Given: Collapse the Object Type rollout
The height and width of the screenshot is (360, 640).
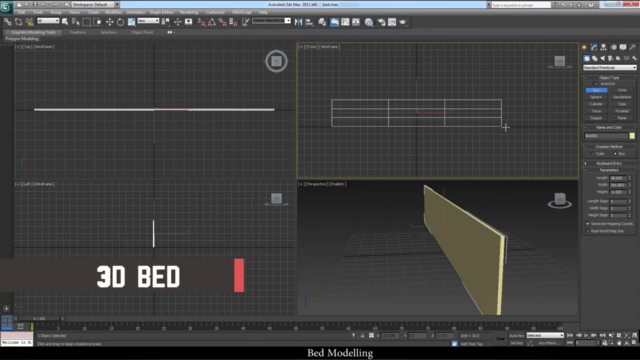Looking at the screenshot, I should coord(609,78).
